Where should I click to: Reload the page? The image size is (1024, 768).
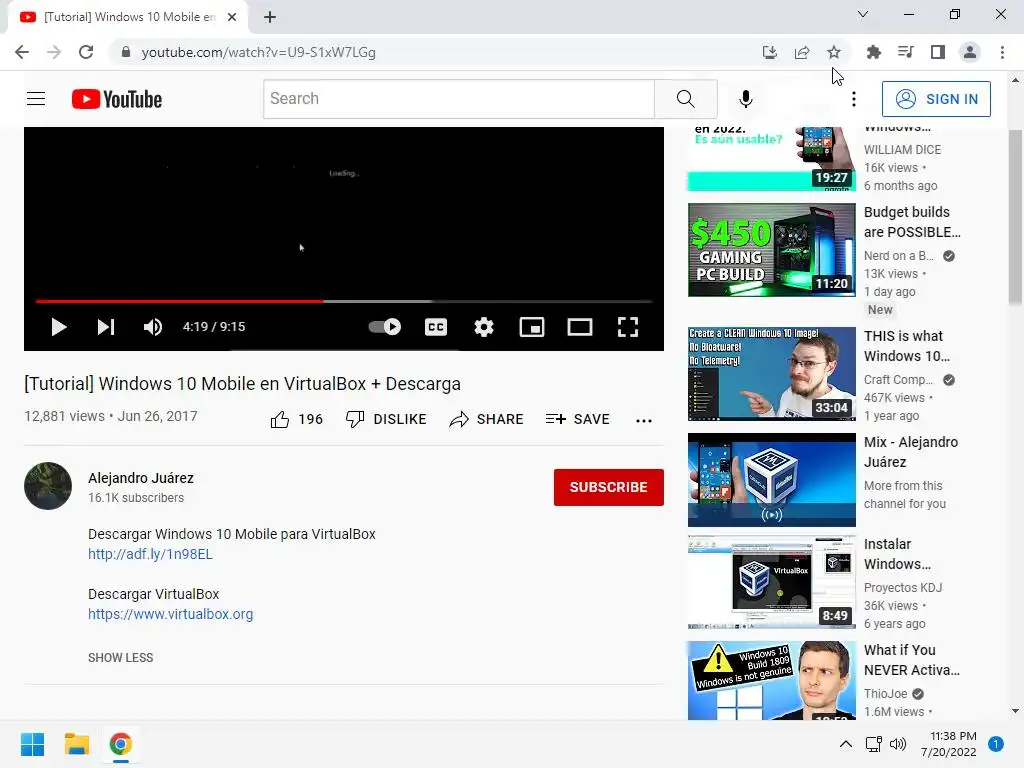[86, 52]
